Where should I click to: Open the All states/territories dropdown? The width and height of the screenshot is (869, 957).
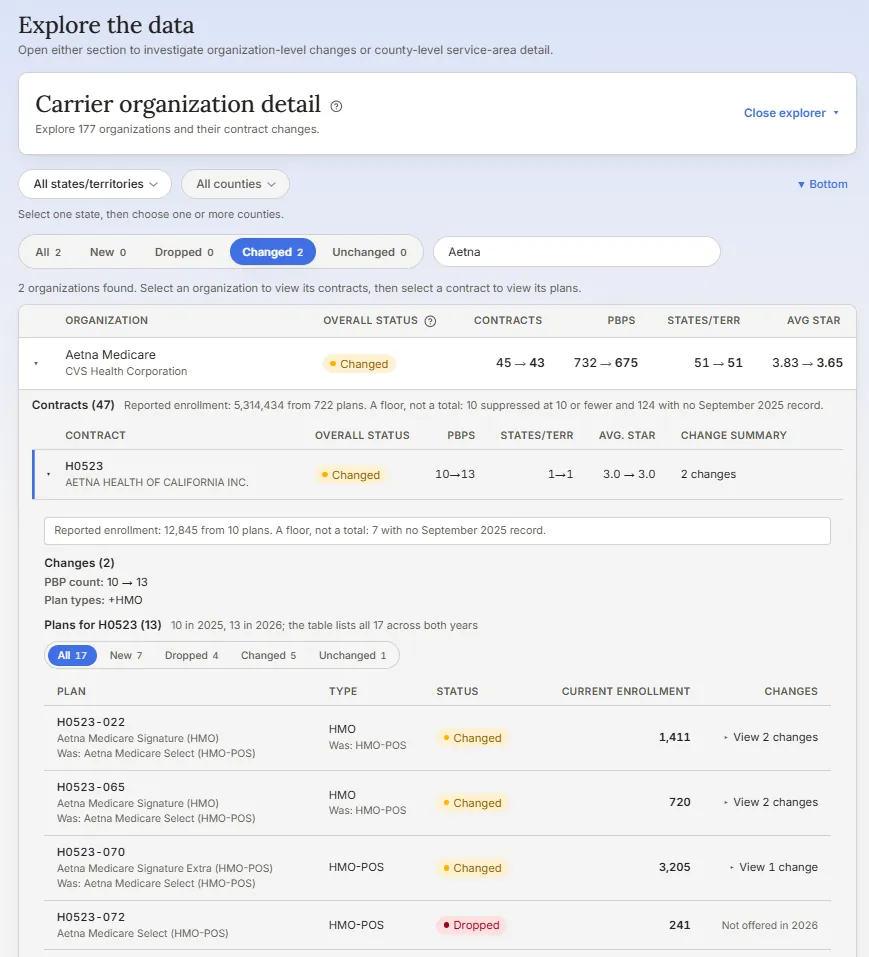pos(95,184)
